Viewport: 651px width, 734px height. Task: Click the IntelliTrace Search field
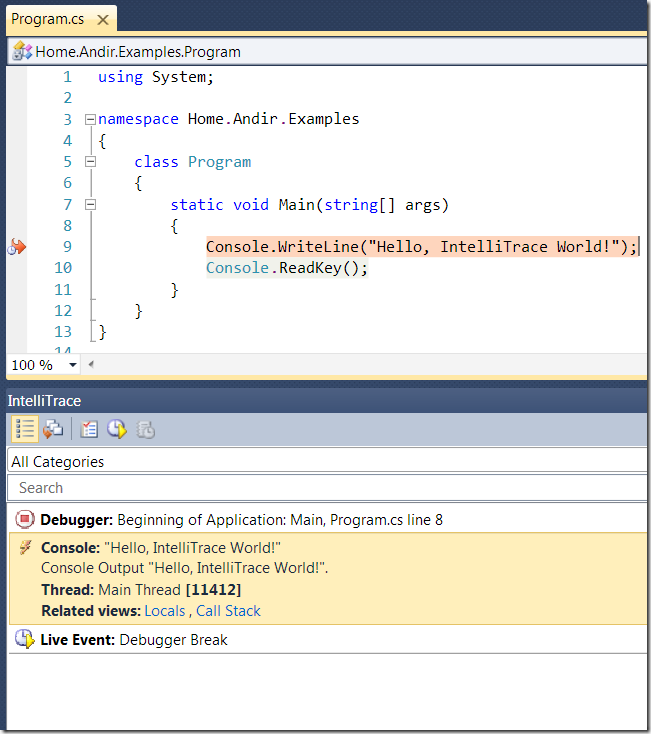tap(328, 488)
